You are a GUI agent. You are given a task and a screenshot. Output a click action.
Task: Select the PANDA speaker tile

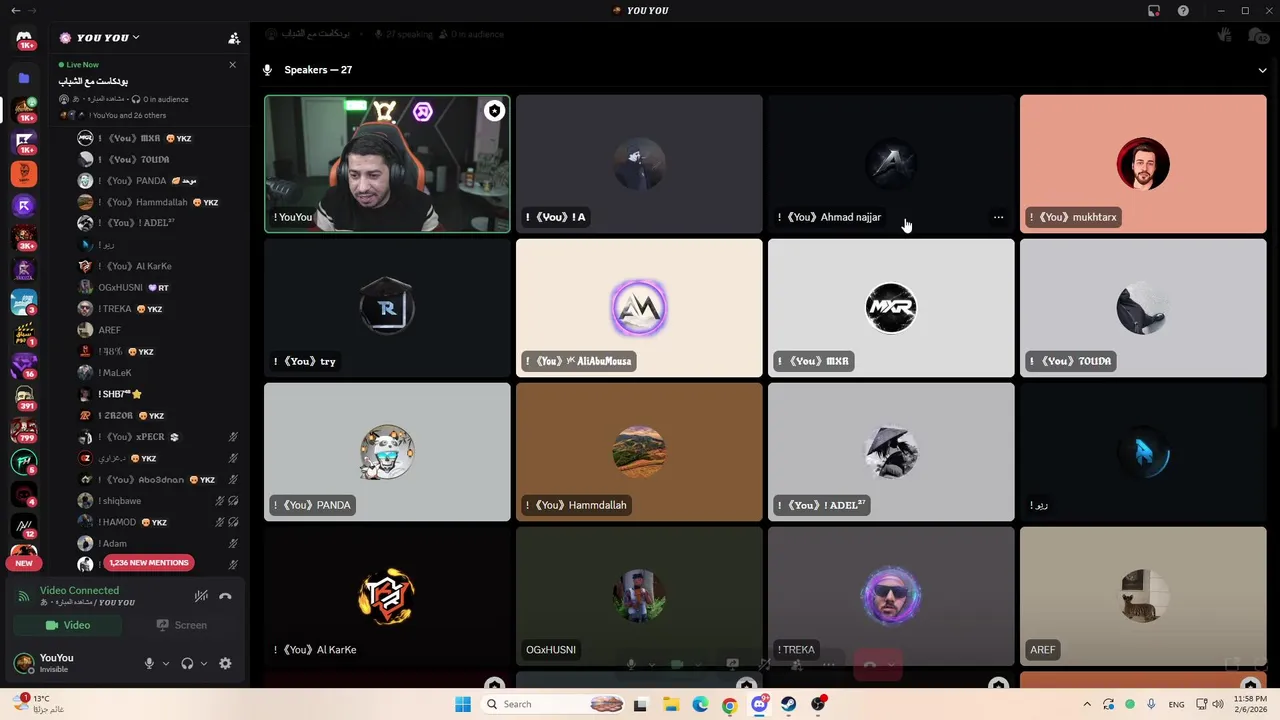pos(387,452)
